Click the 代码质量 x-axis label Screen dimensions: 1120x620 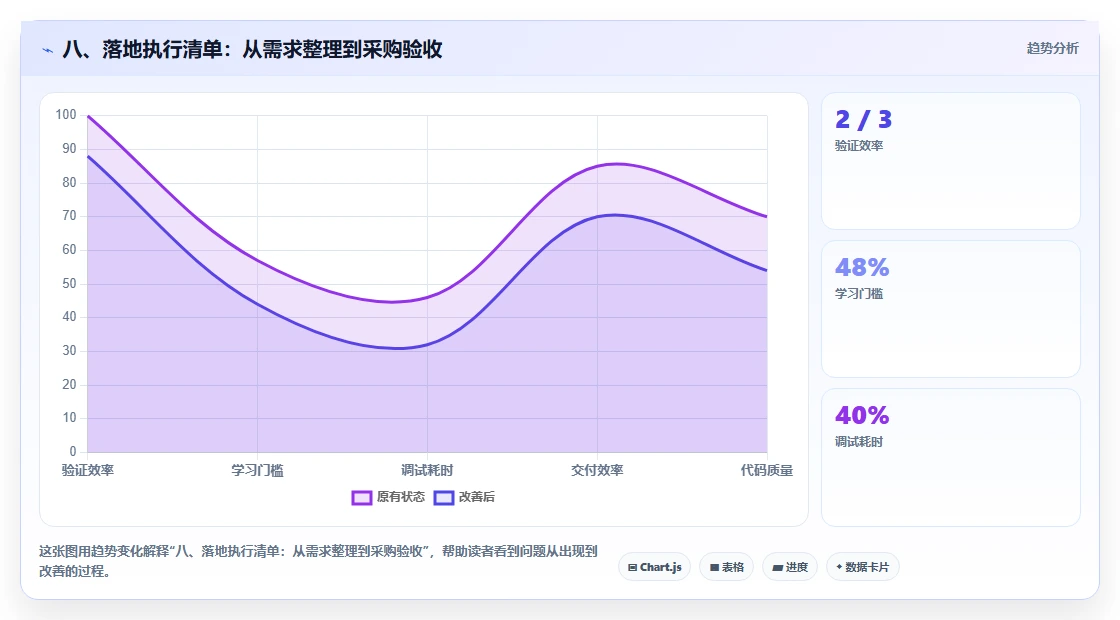coord(766,470)
